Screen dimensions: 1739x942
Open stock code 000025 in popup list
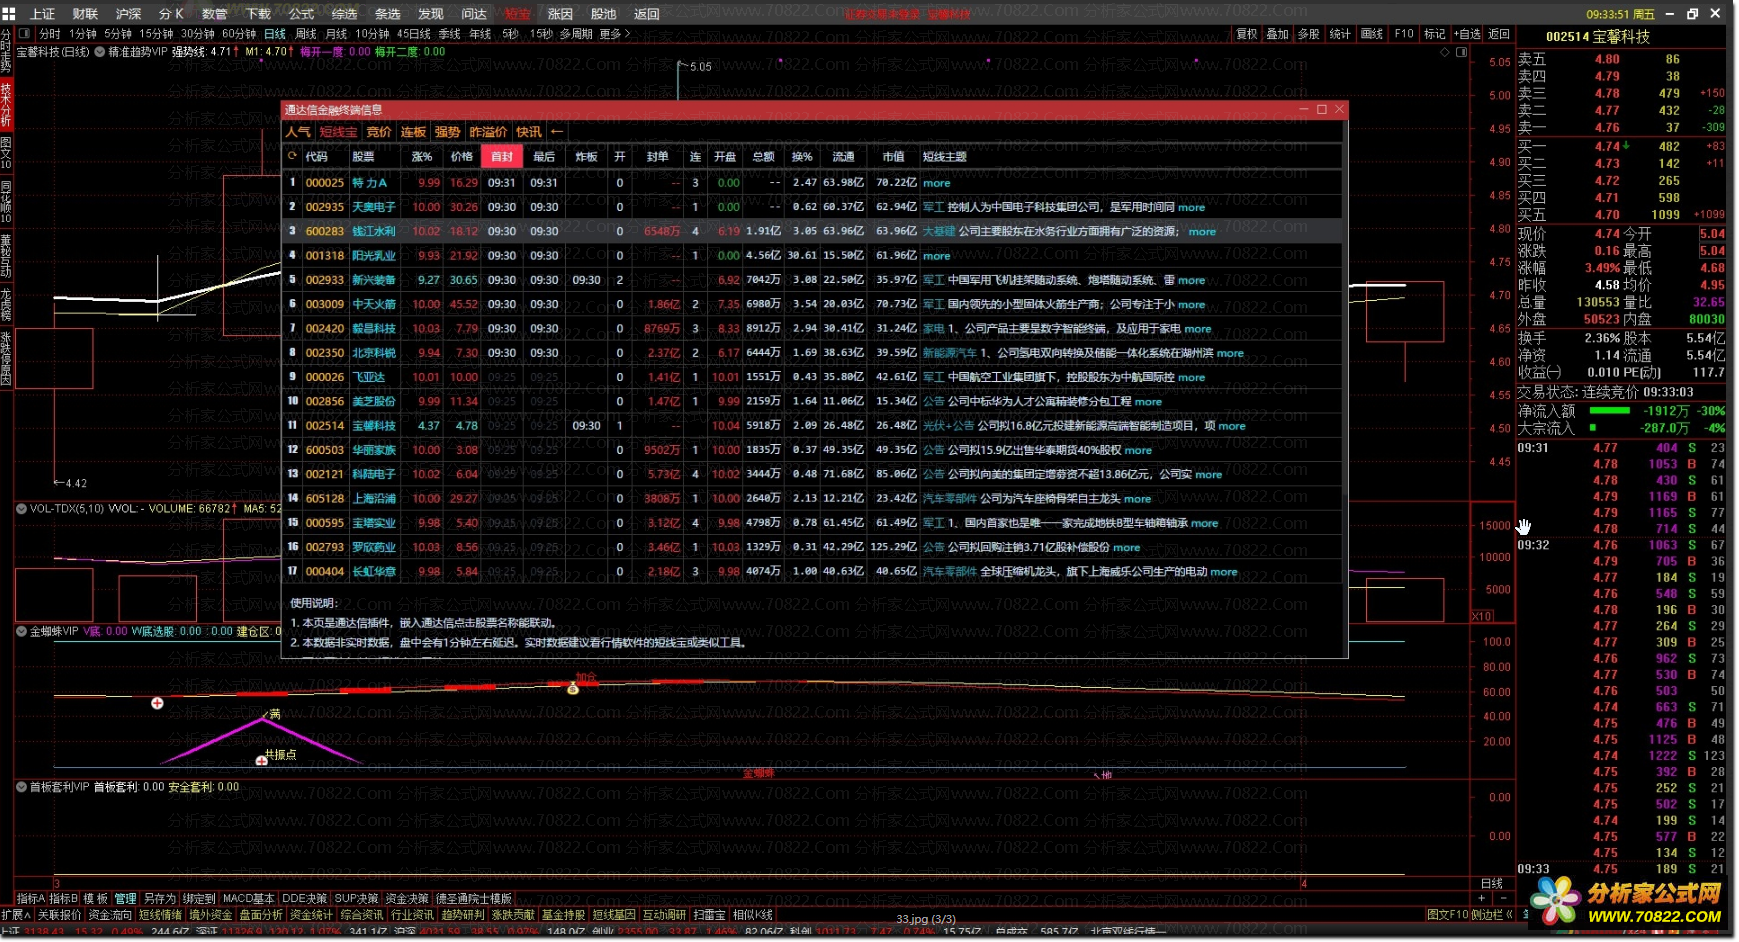(x=324, y=183)
